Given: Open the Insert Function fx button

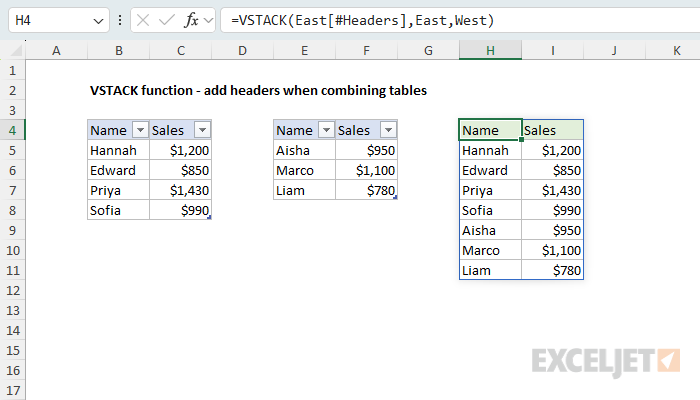Looking at the screenshot, I should [x=191, y=20].
